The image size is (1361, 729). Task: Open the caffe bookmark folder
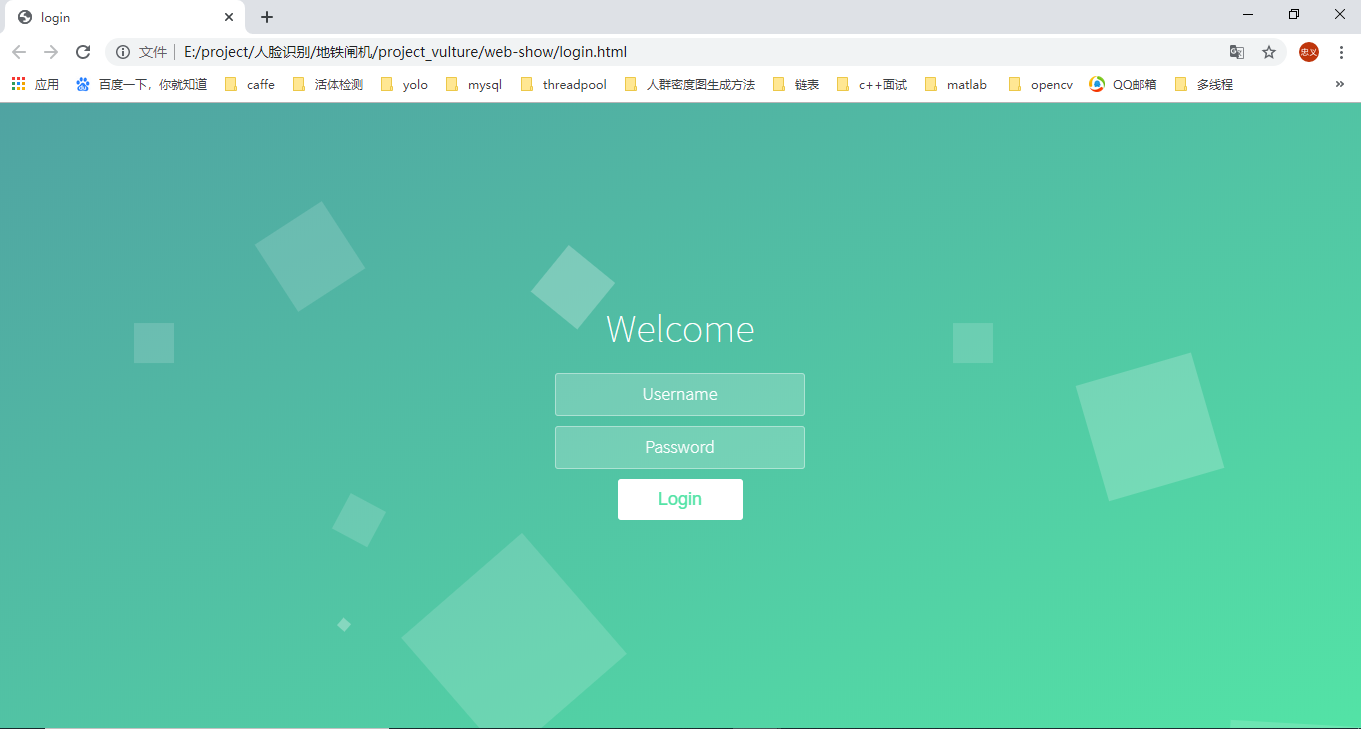[250, 85]
